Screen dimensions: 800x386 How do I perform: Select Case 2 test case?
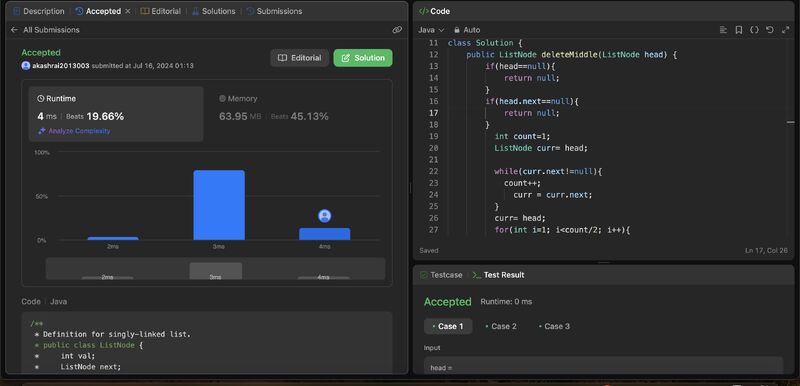click(x=501, y=326)
